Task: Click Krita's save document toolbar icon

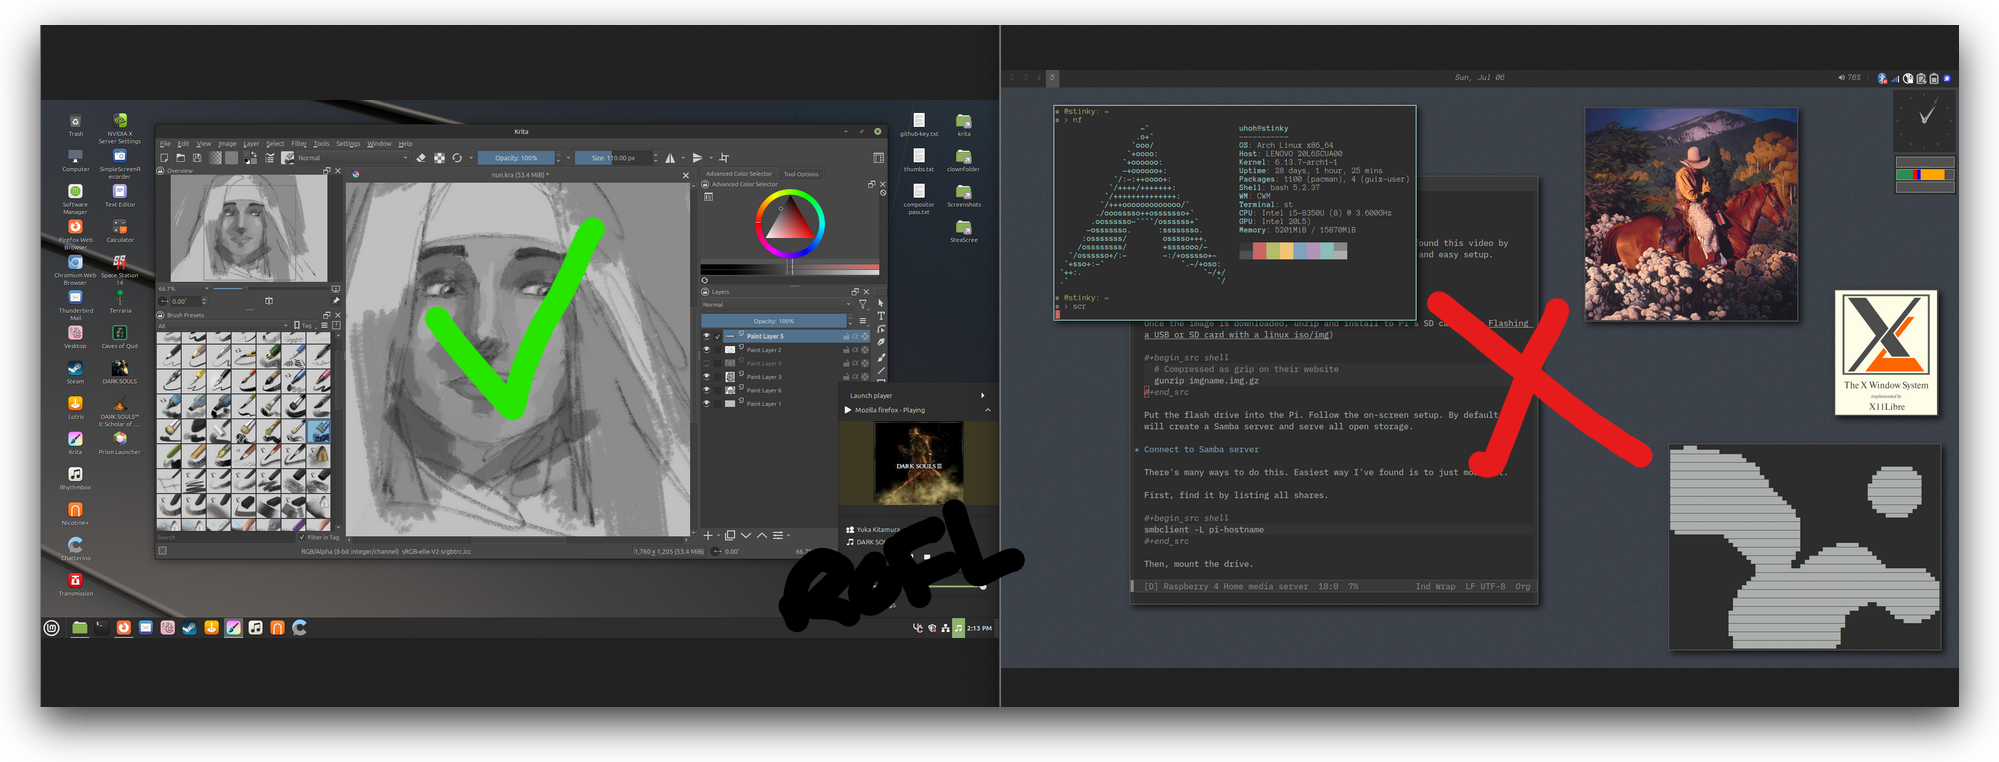Action: pos(197,158)
